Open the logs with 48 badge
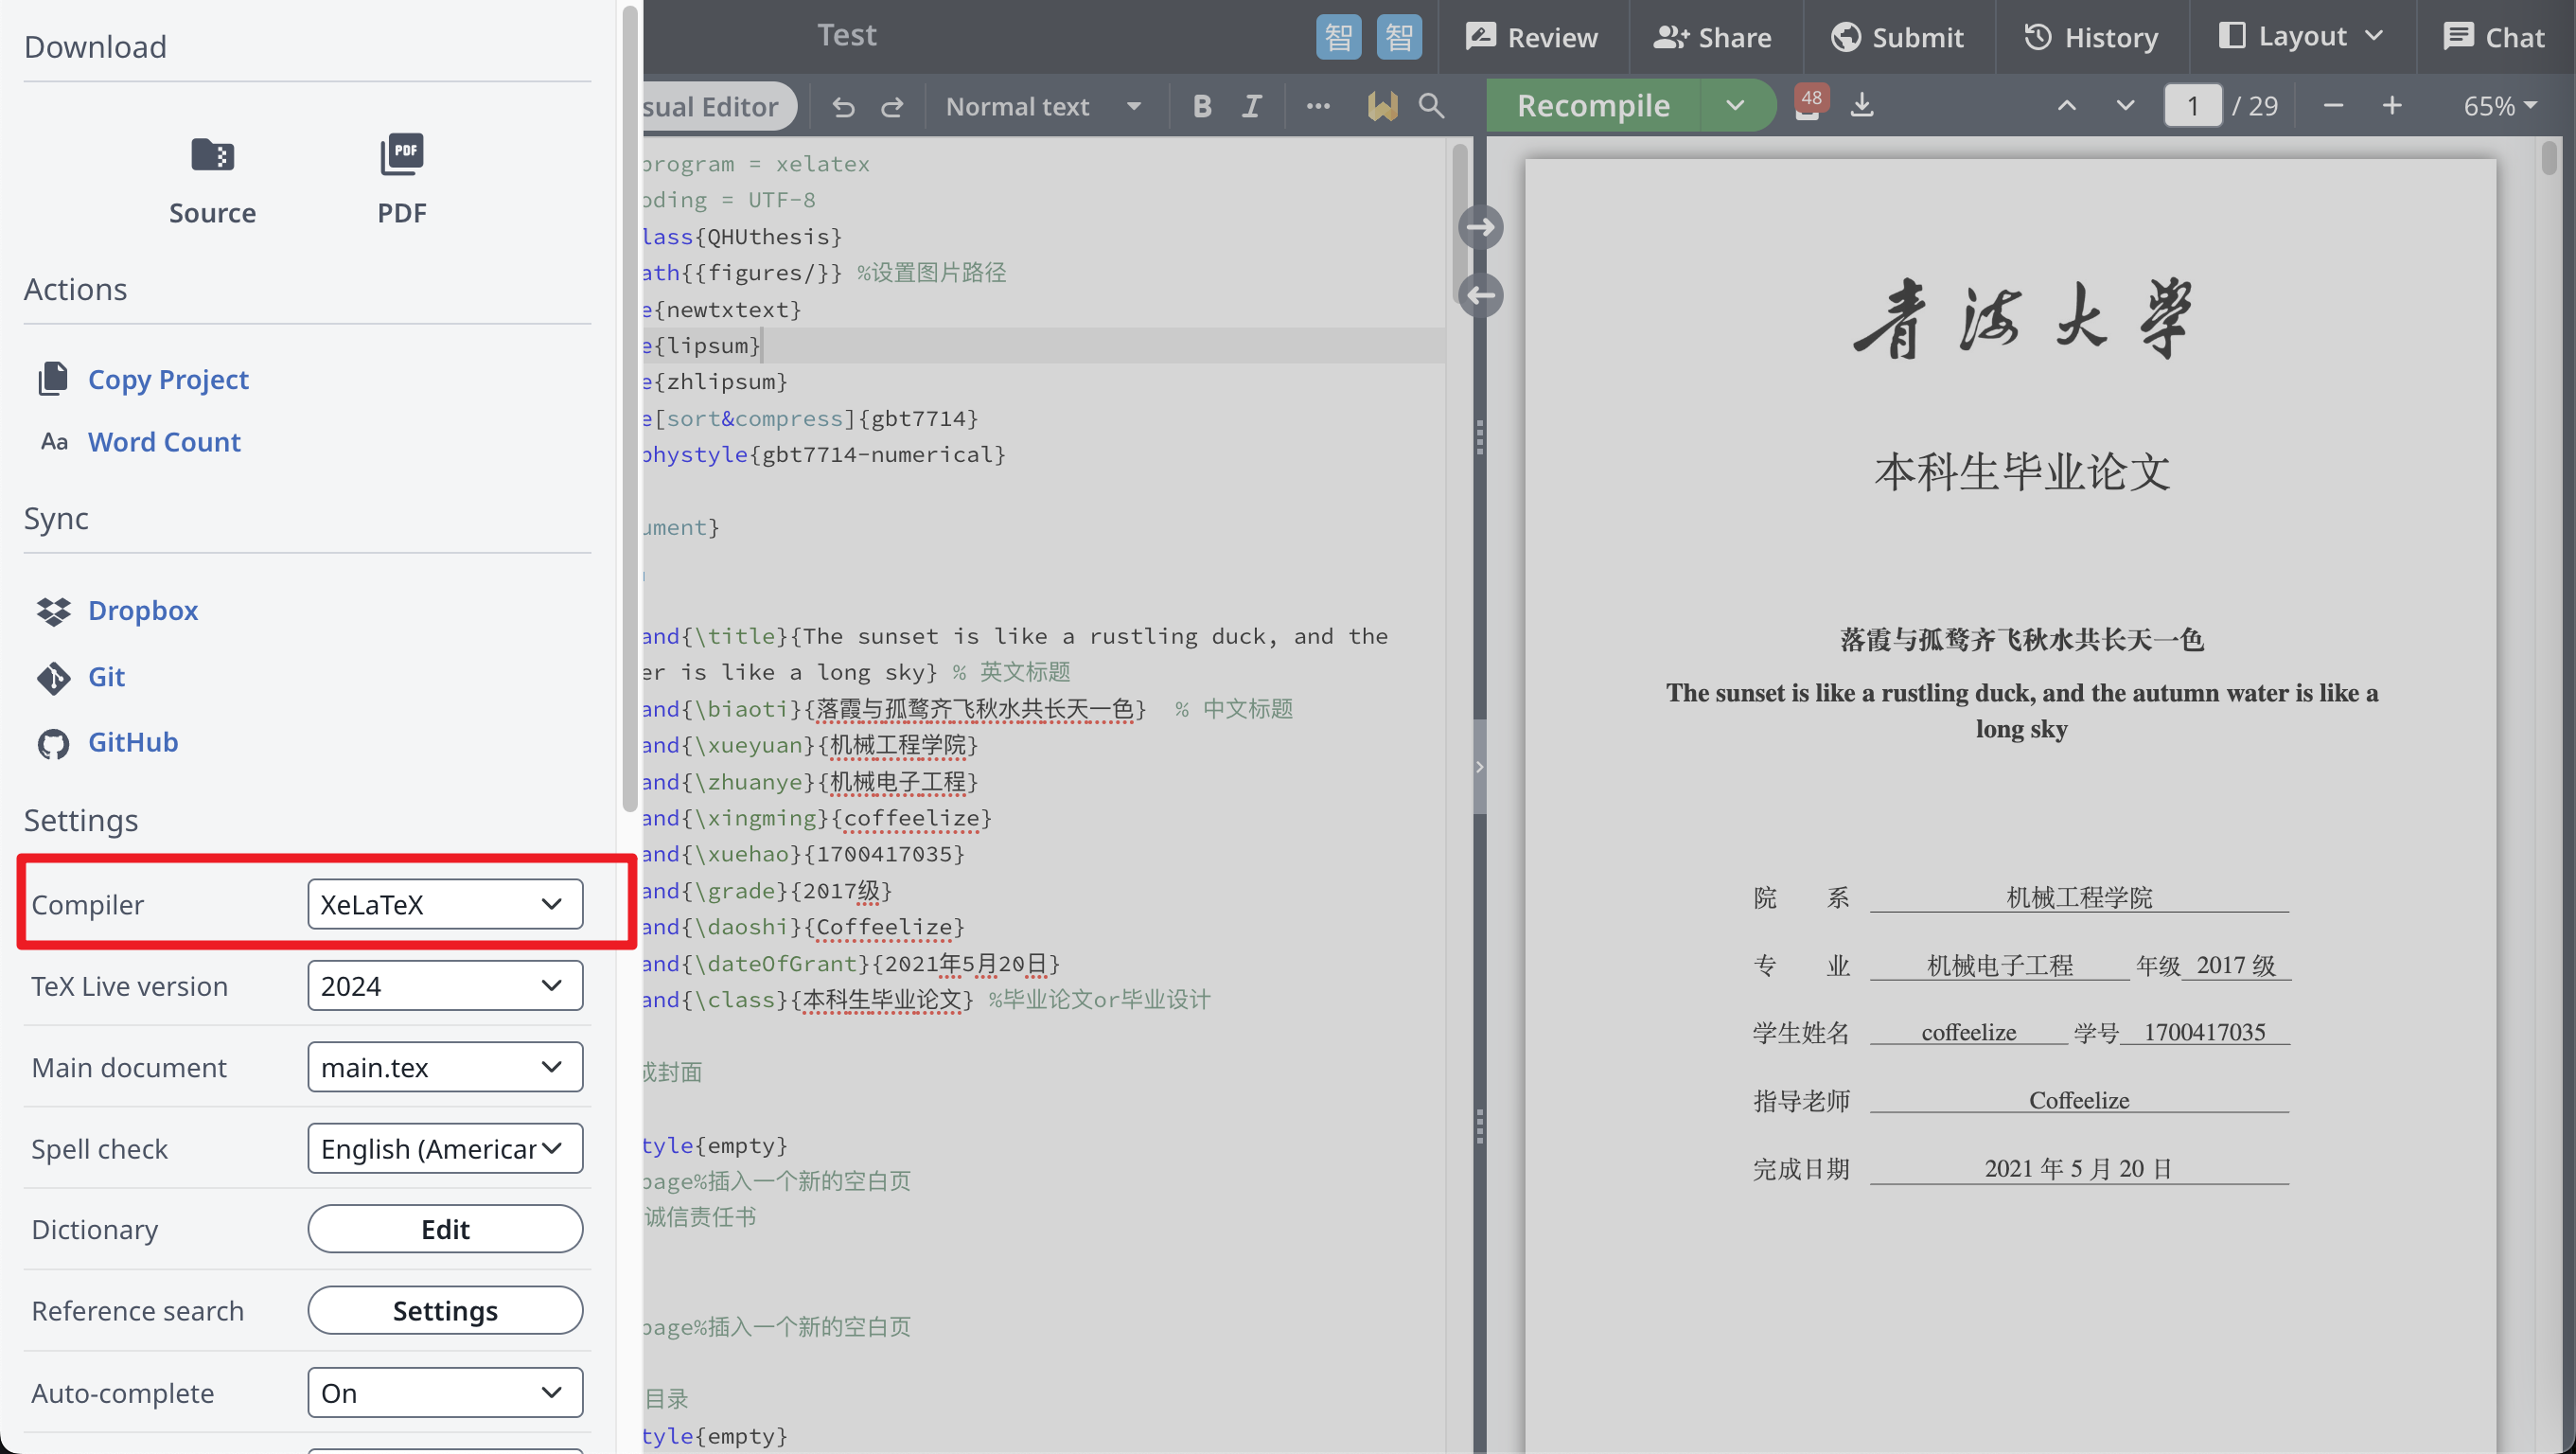The width and height of the screenshot is (2576, 1454). (1808, 104)
